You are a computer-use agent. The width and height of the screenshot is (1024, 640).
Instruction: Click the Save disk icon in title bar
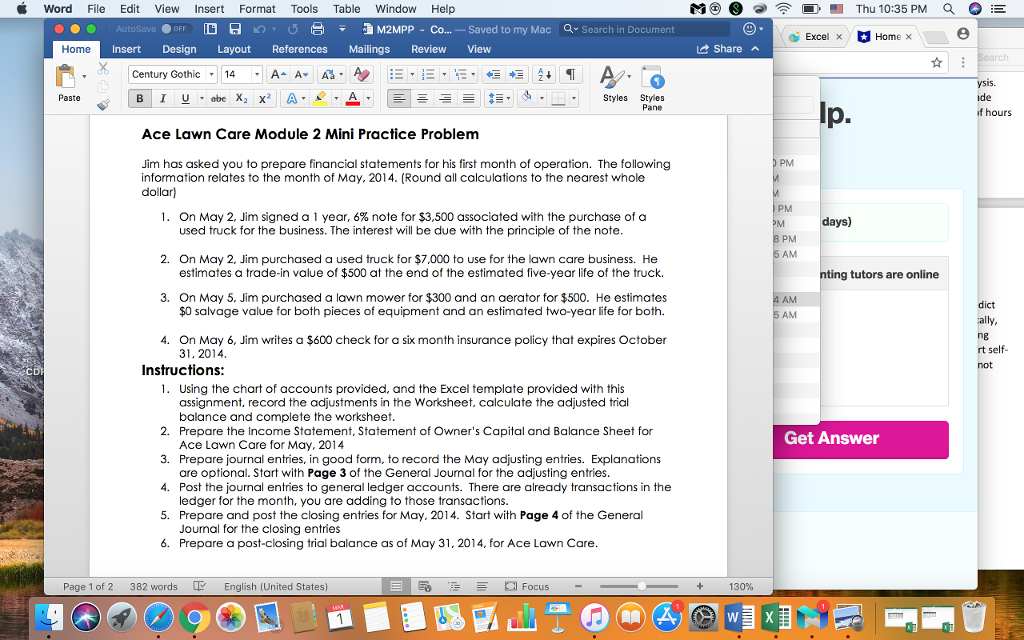click(x=235, y=29)
